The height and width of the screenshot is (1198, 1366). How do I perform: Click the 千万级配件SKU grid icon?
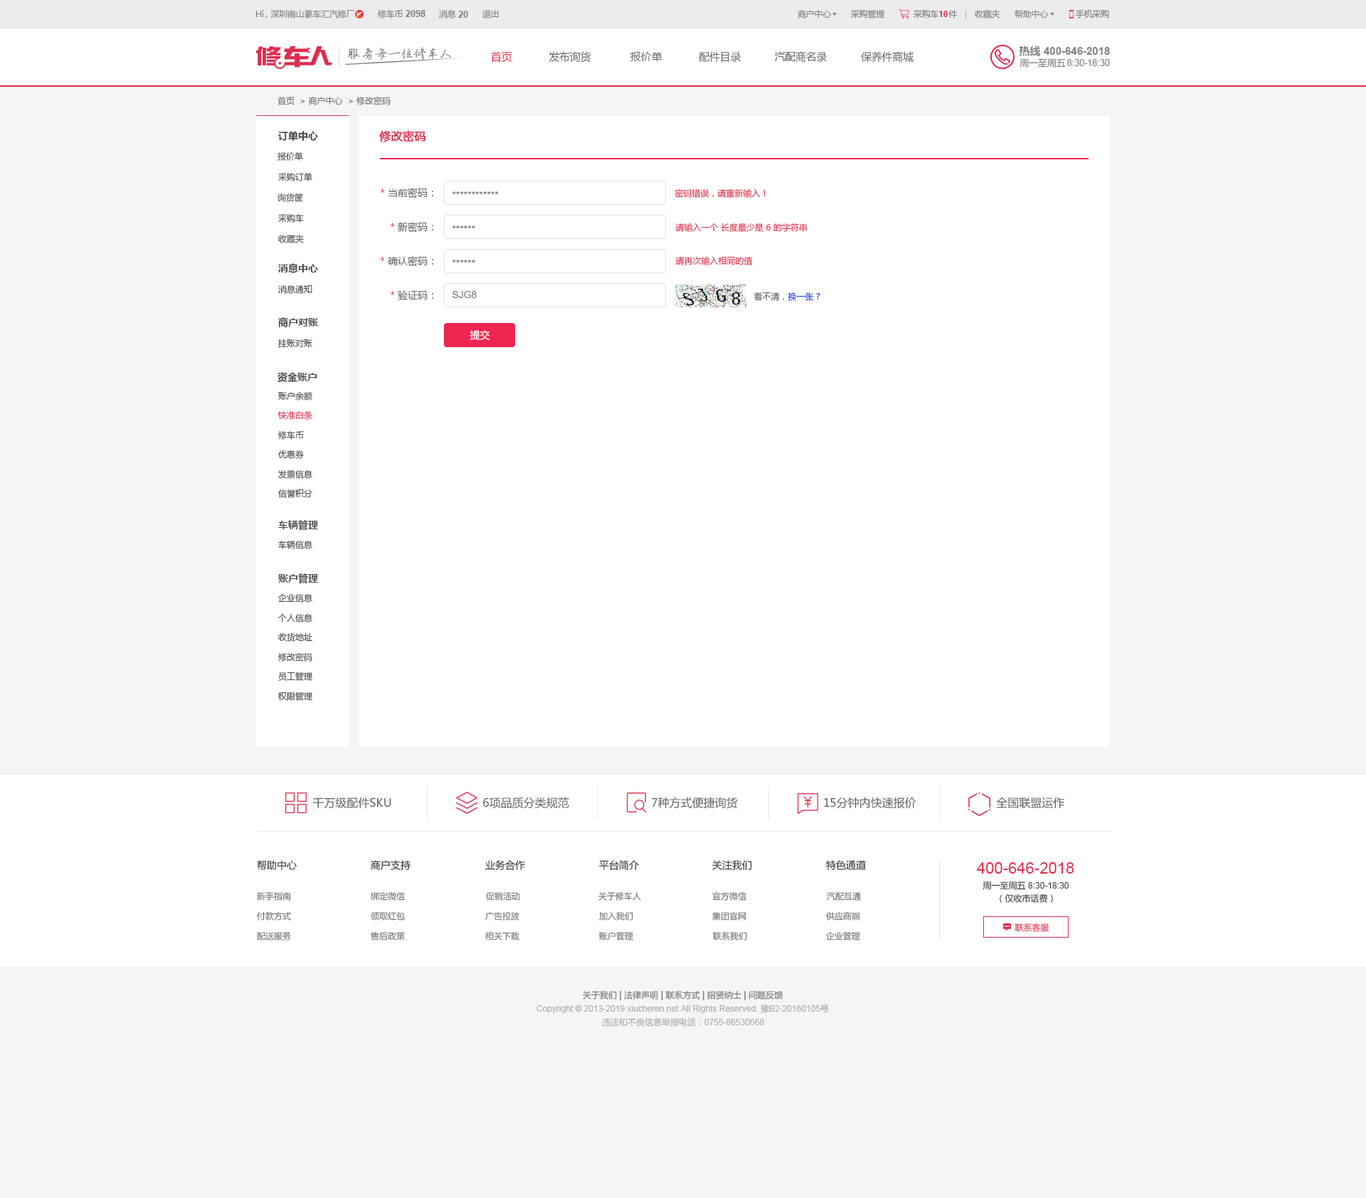click(296, 802)
